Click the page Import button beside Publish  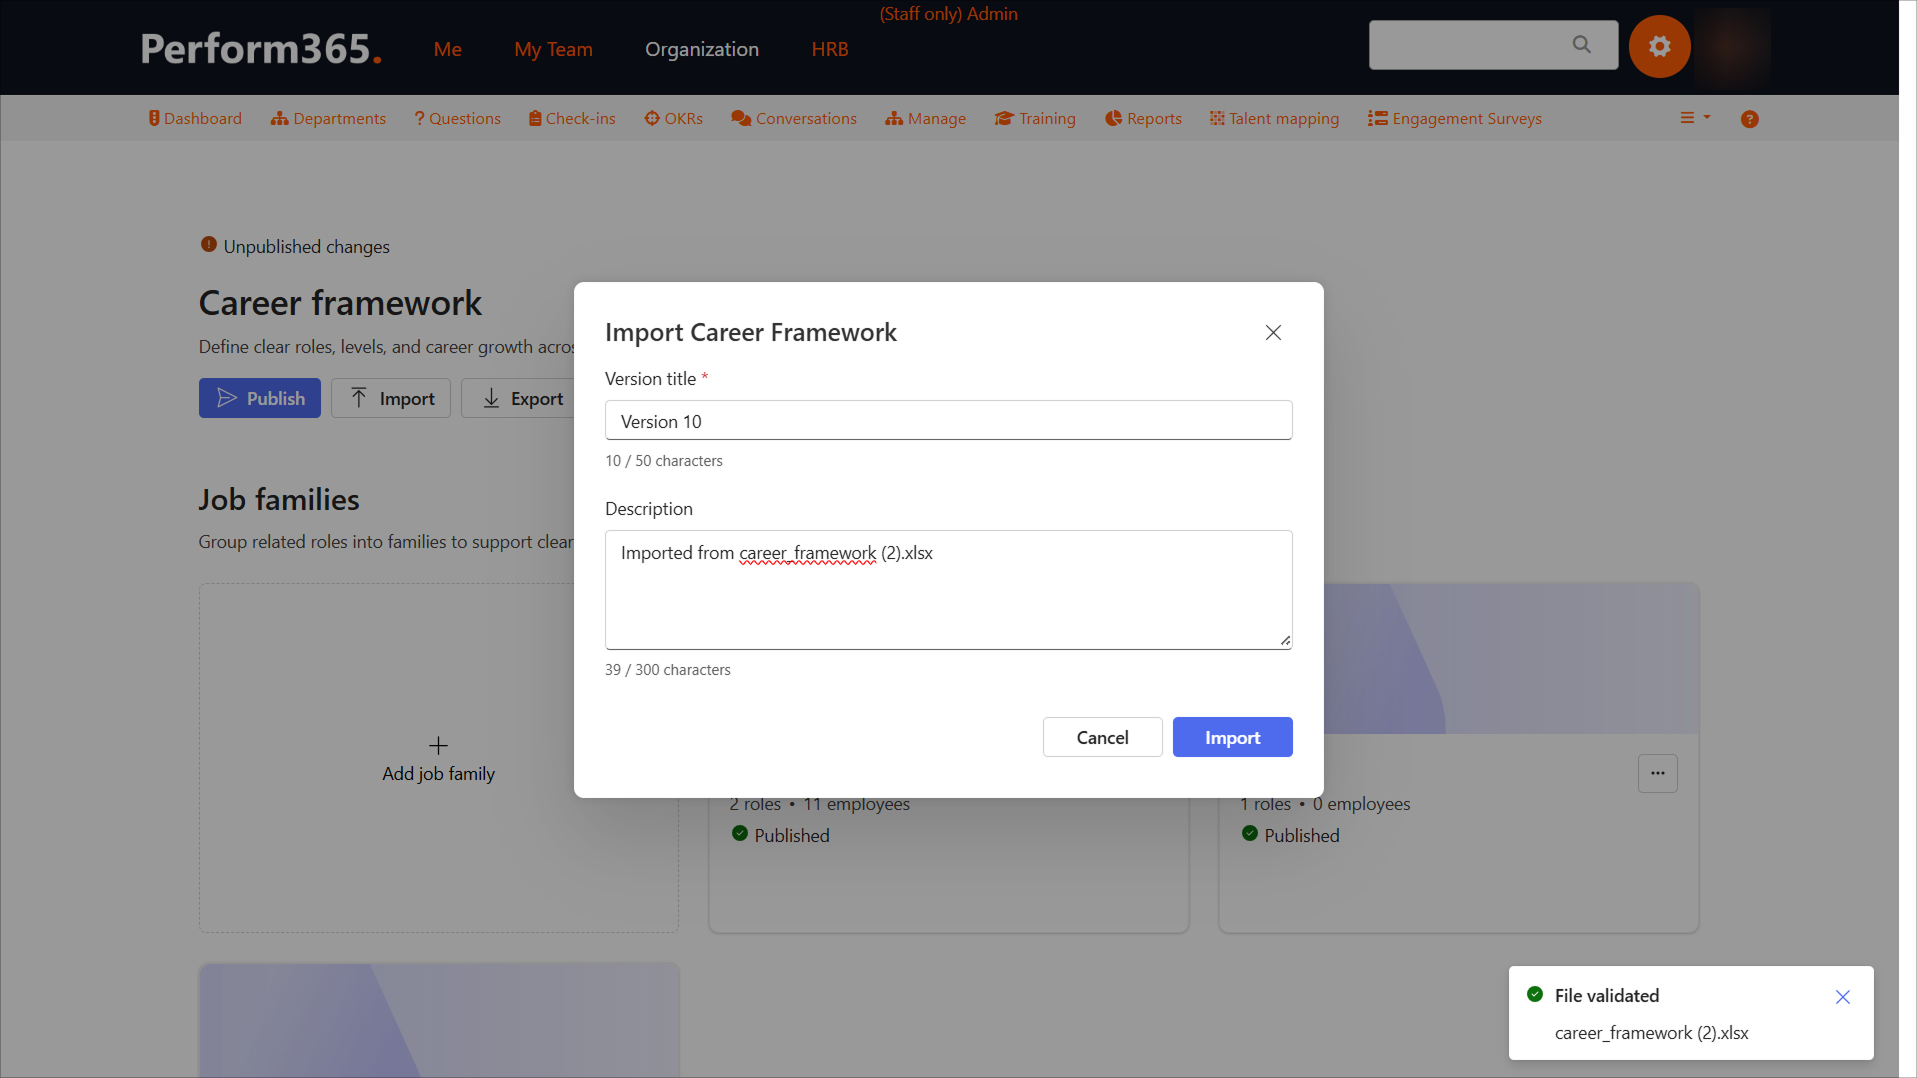point(391,398)
